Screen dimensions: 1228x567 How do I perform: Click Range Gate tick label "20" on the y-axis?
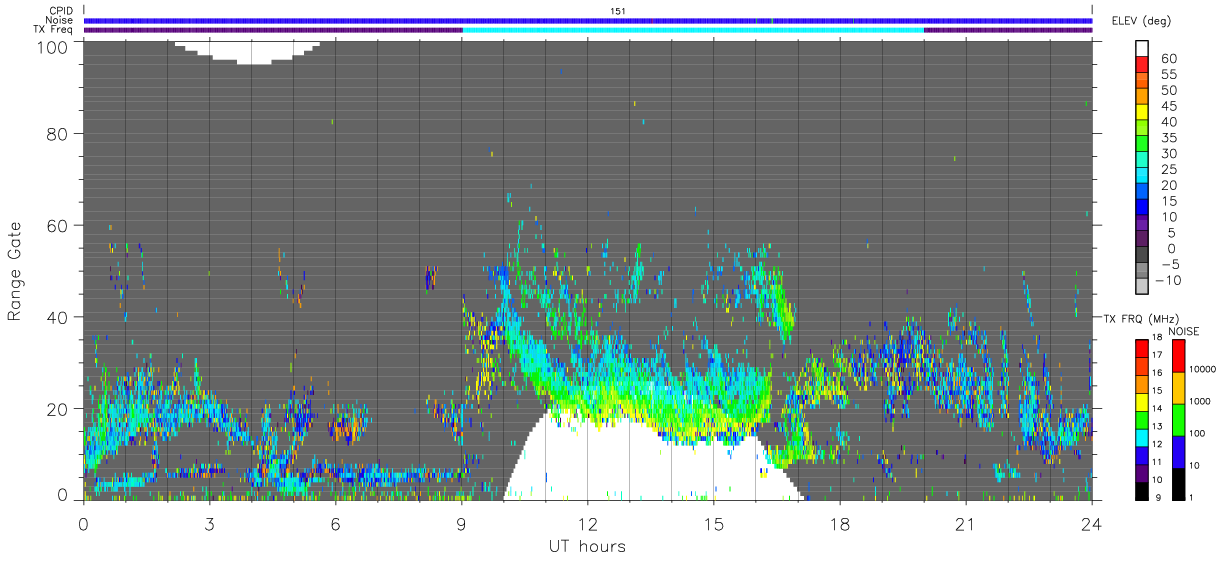pyautogui.click(x=57, y=409)
